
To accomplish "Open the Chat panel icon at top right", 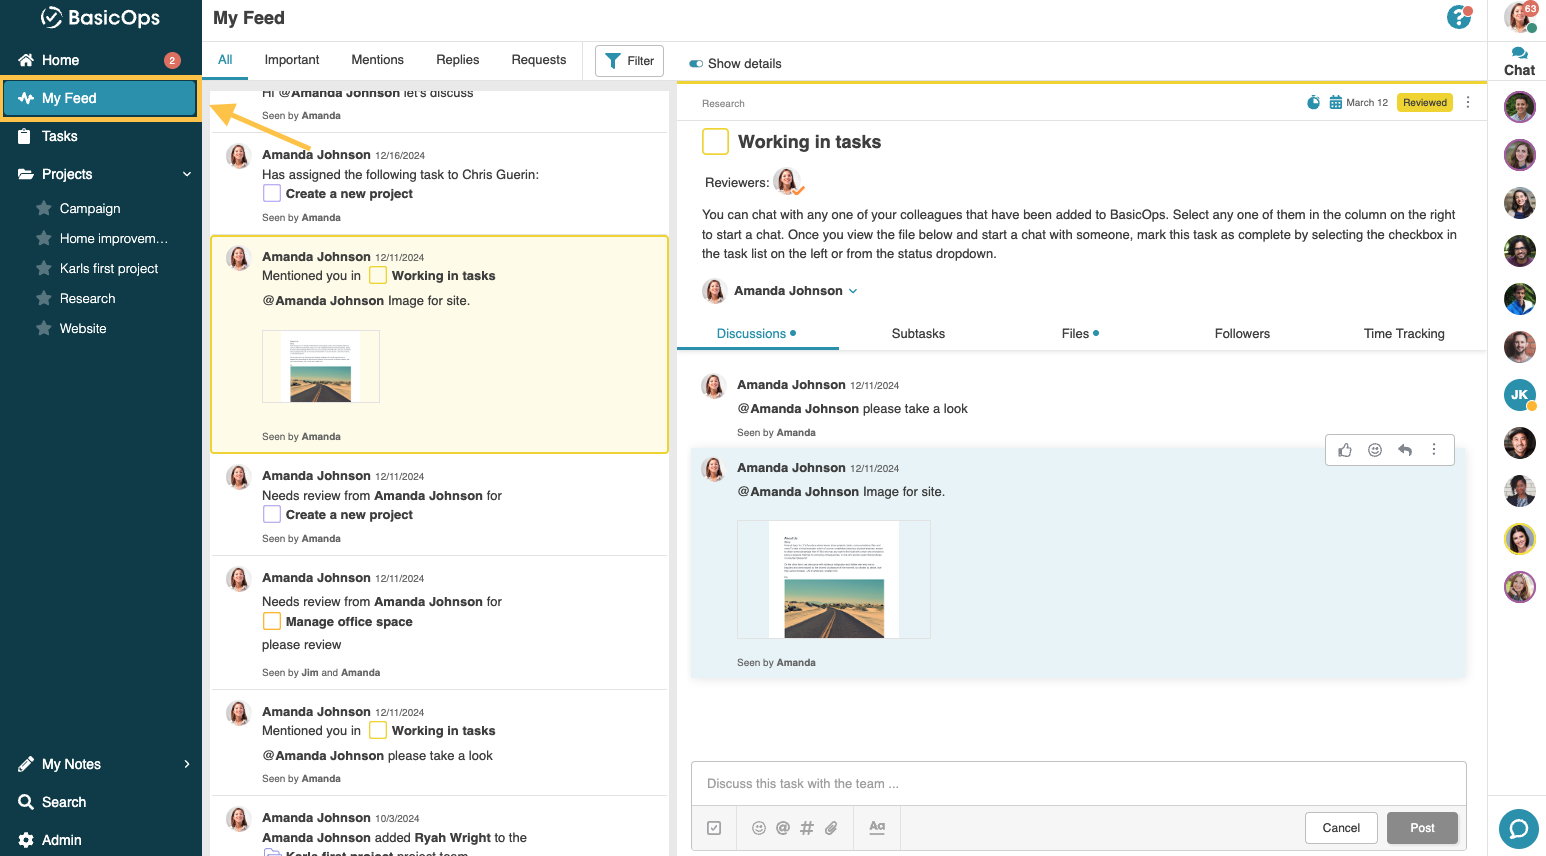I will click(1518, 52).
